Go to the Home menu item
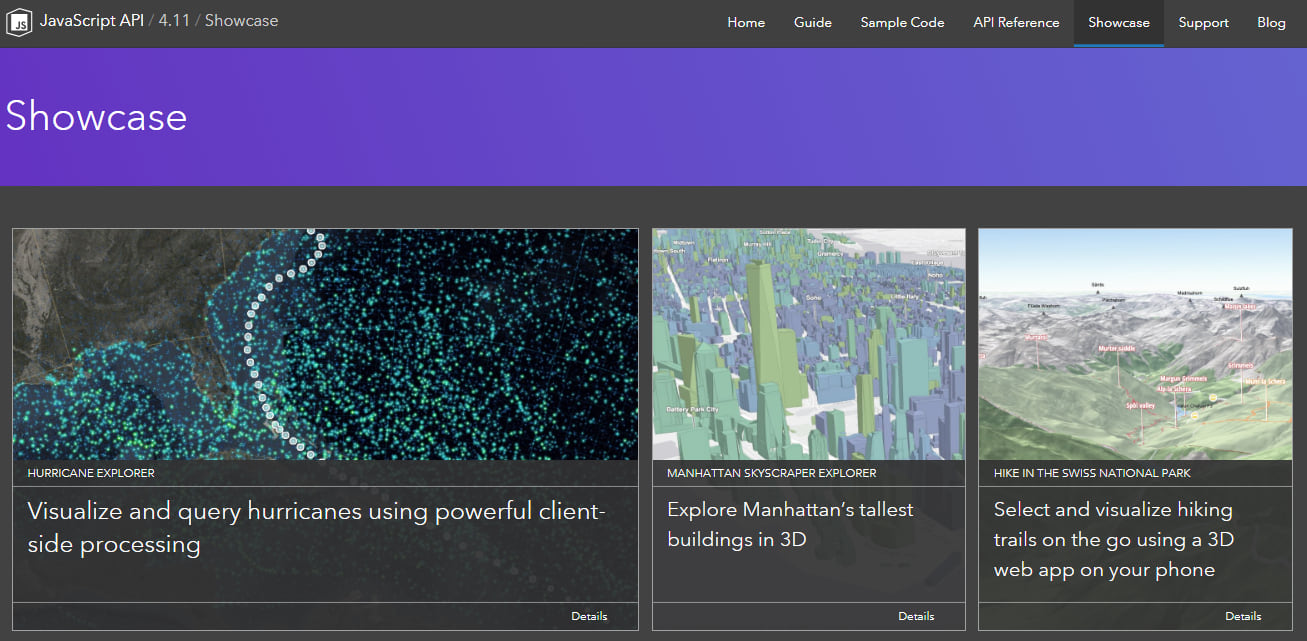This screenshot has width=1307, height=641. pyautogui.click(x=746, y=22)
